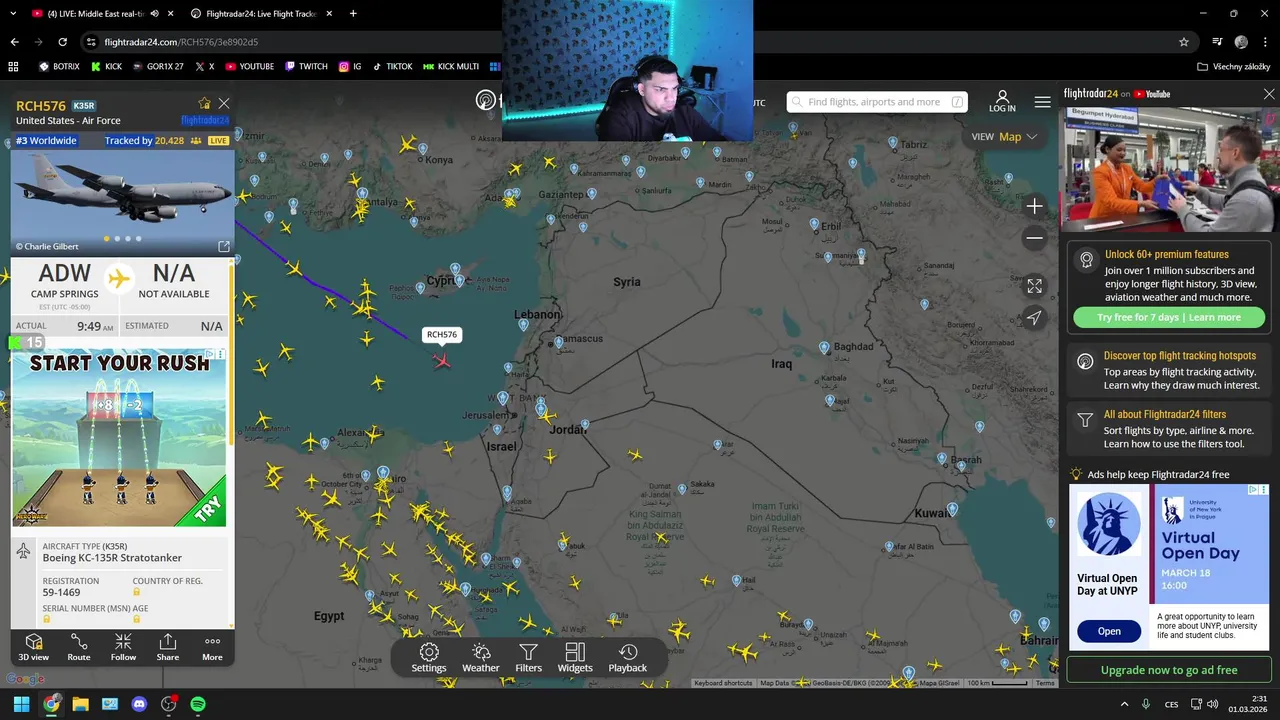Play the Flightradar24 YouTube video thumbnail
Screen dimensions: 1280x720
coord(1169,170)
